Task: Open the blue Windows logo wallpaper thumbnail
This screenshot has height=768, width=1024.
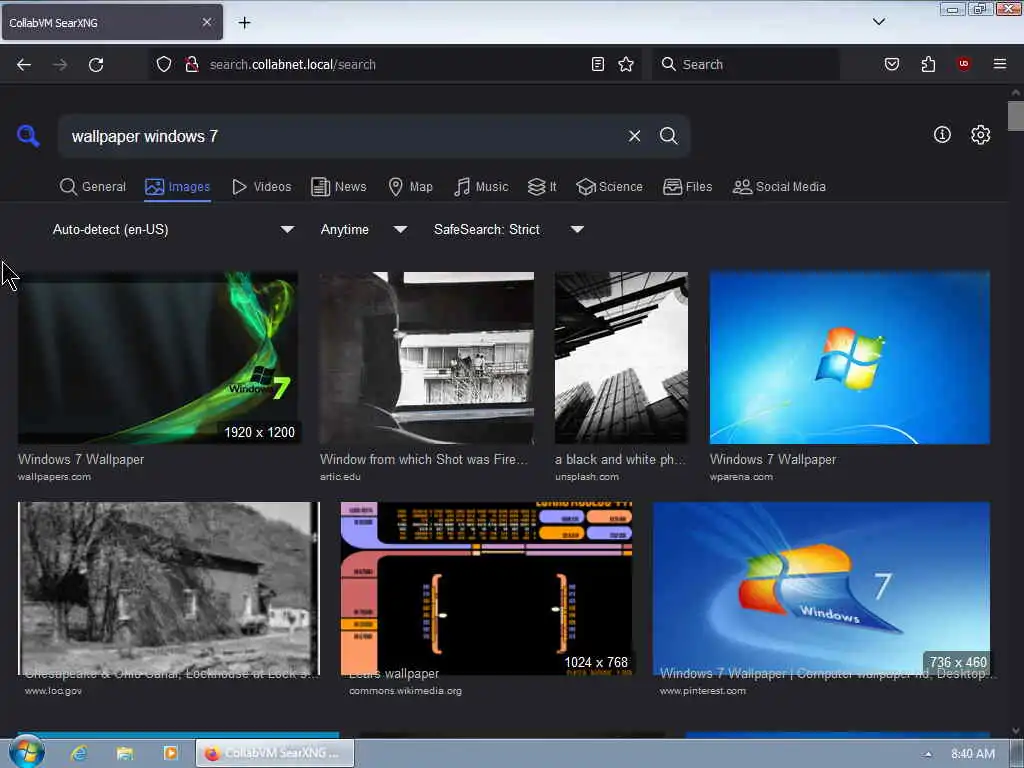Action: [850, 358]
